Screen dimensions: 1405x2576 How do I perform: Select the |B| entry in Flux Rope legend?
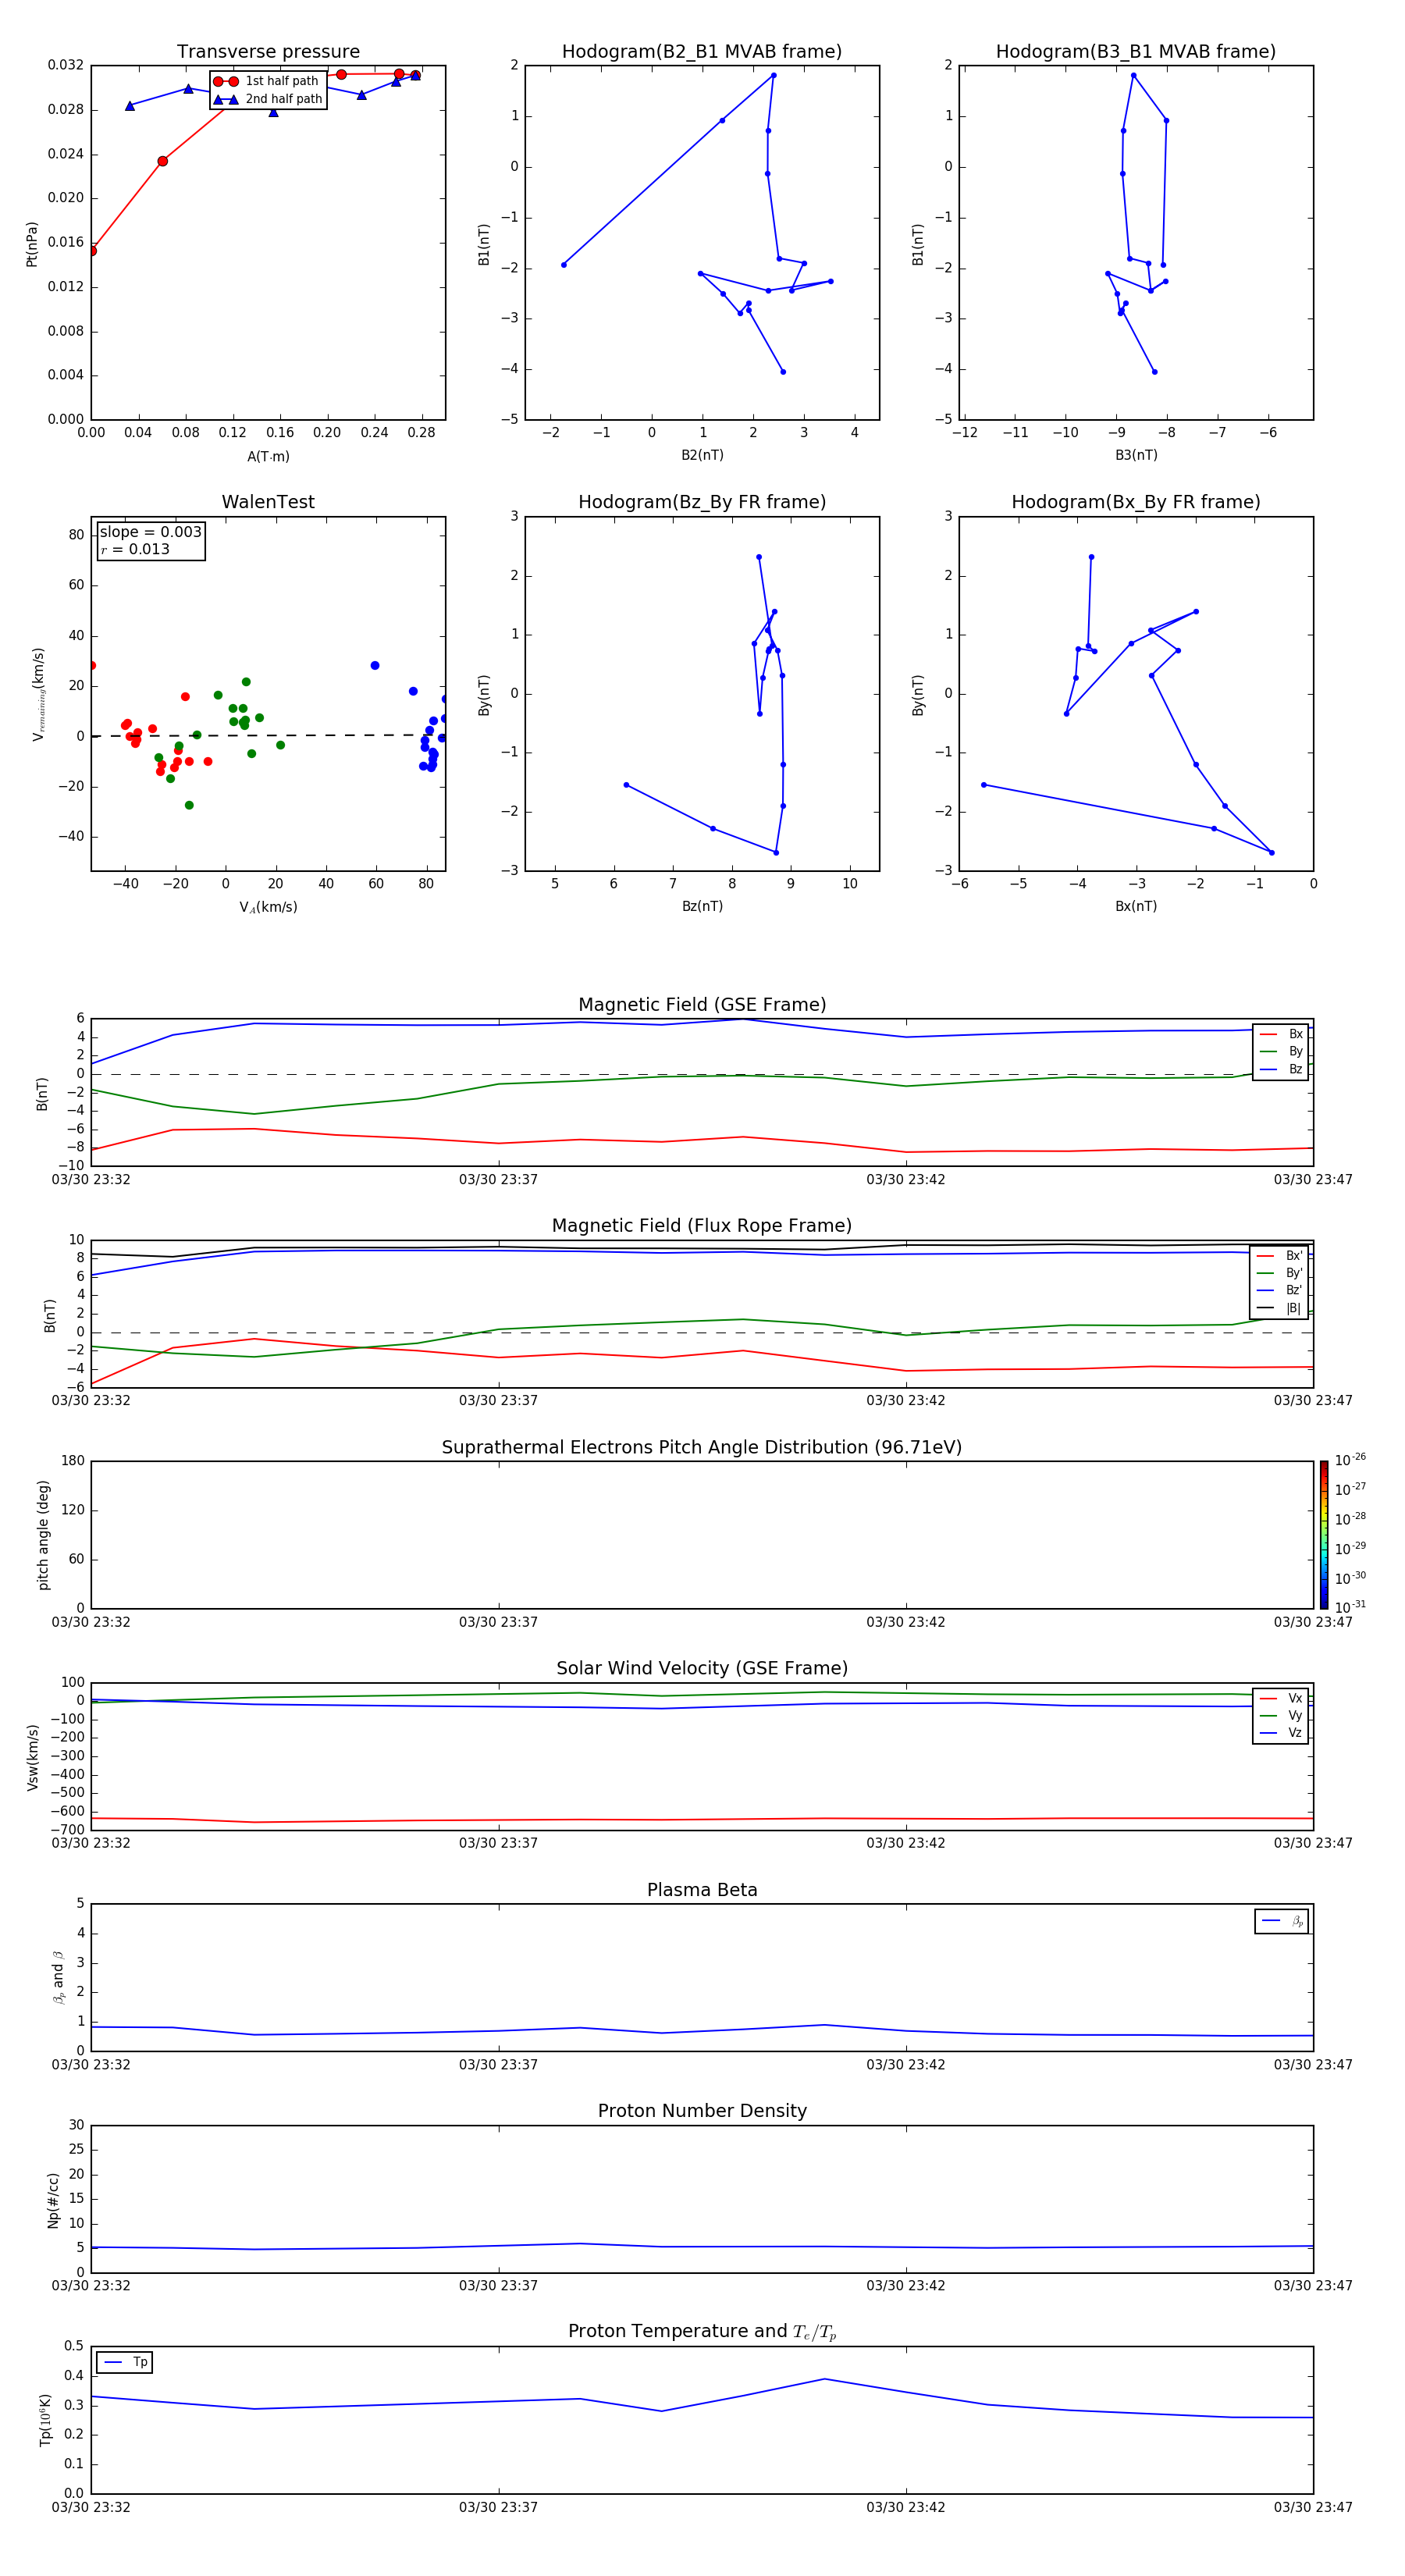coord(1280,1308)
